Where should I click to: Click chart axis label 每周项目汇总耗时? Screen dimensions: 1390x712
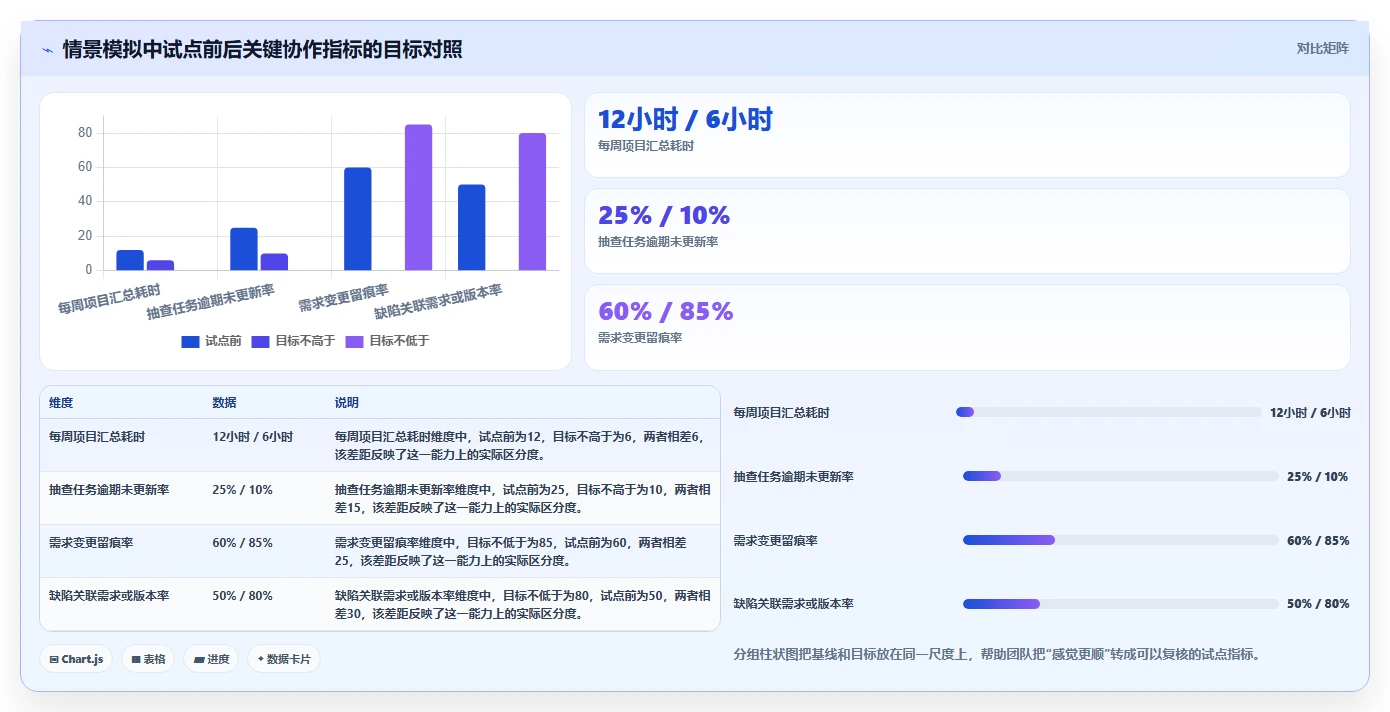(109, 299)
